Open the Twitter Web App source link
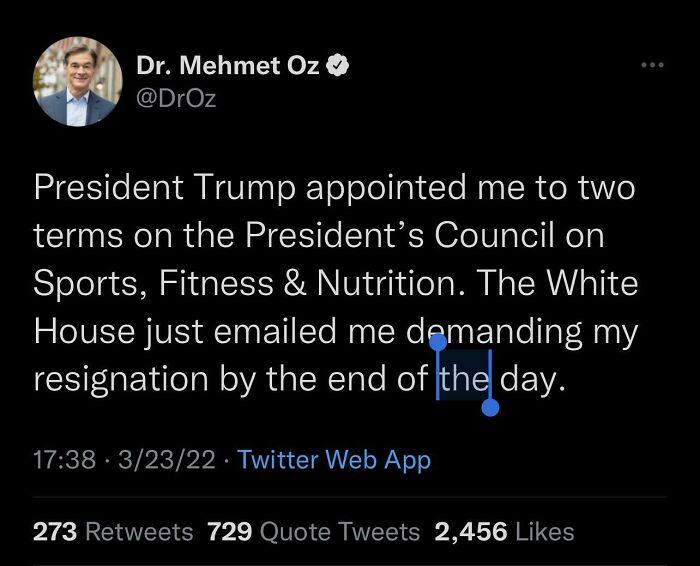 [334, 460]
